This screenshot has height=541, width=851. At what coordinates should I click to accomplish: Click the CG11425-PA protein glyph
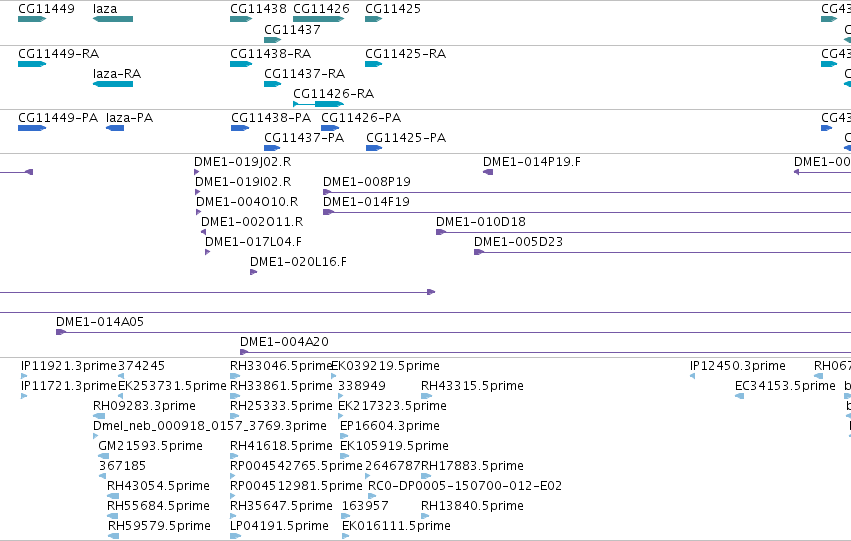click(x=374, y=148)
